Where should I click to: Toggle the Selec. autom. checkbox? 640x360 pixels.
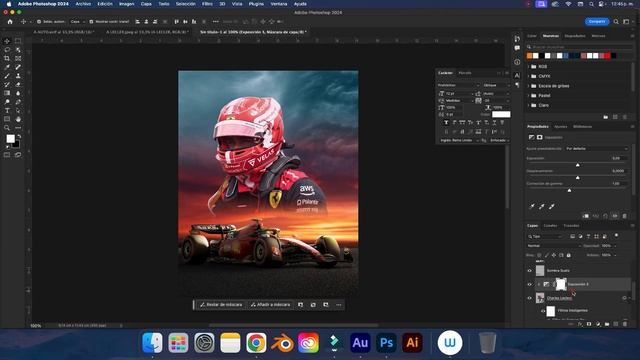click(x=39, y=22)
